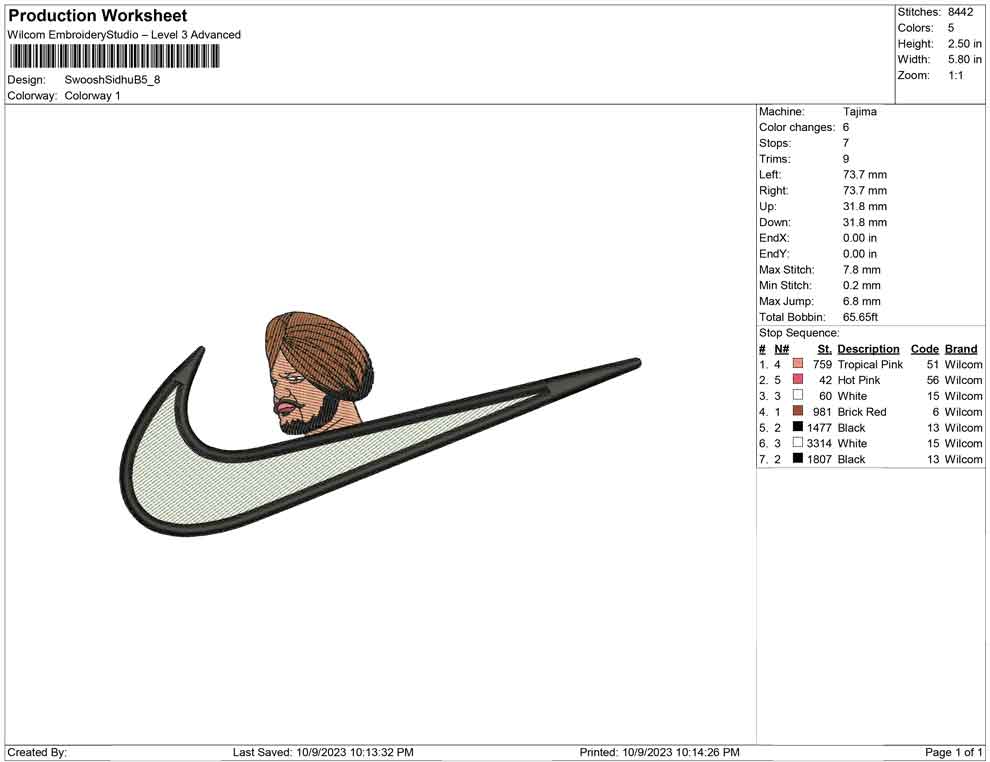Click the design name 'SwooshSidhuB5_8'

pos(112,80)
